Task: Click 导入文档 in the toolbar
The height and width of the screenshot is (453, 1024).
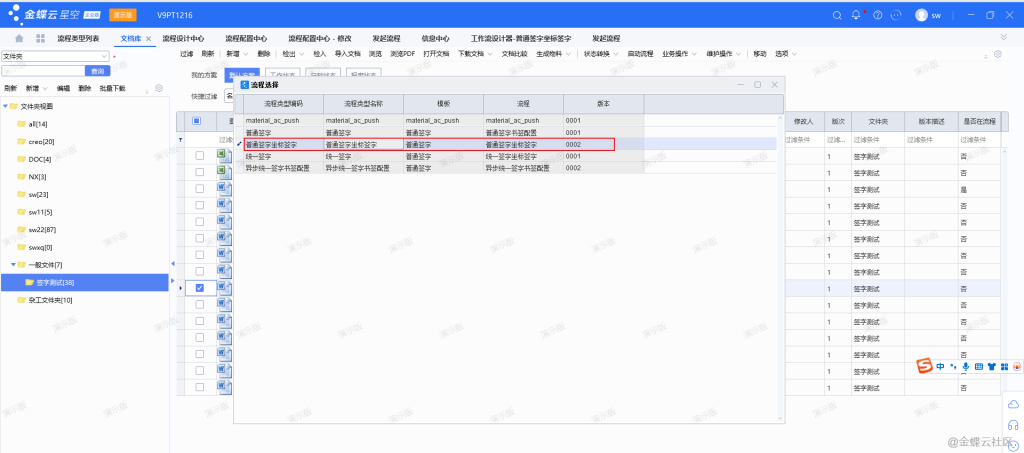Action: pyautogui.click(x=347, y=54)
